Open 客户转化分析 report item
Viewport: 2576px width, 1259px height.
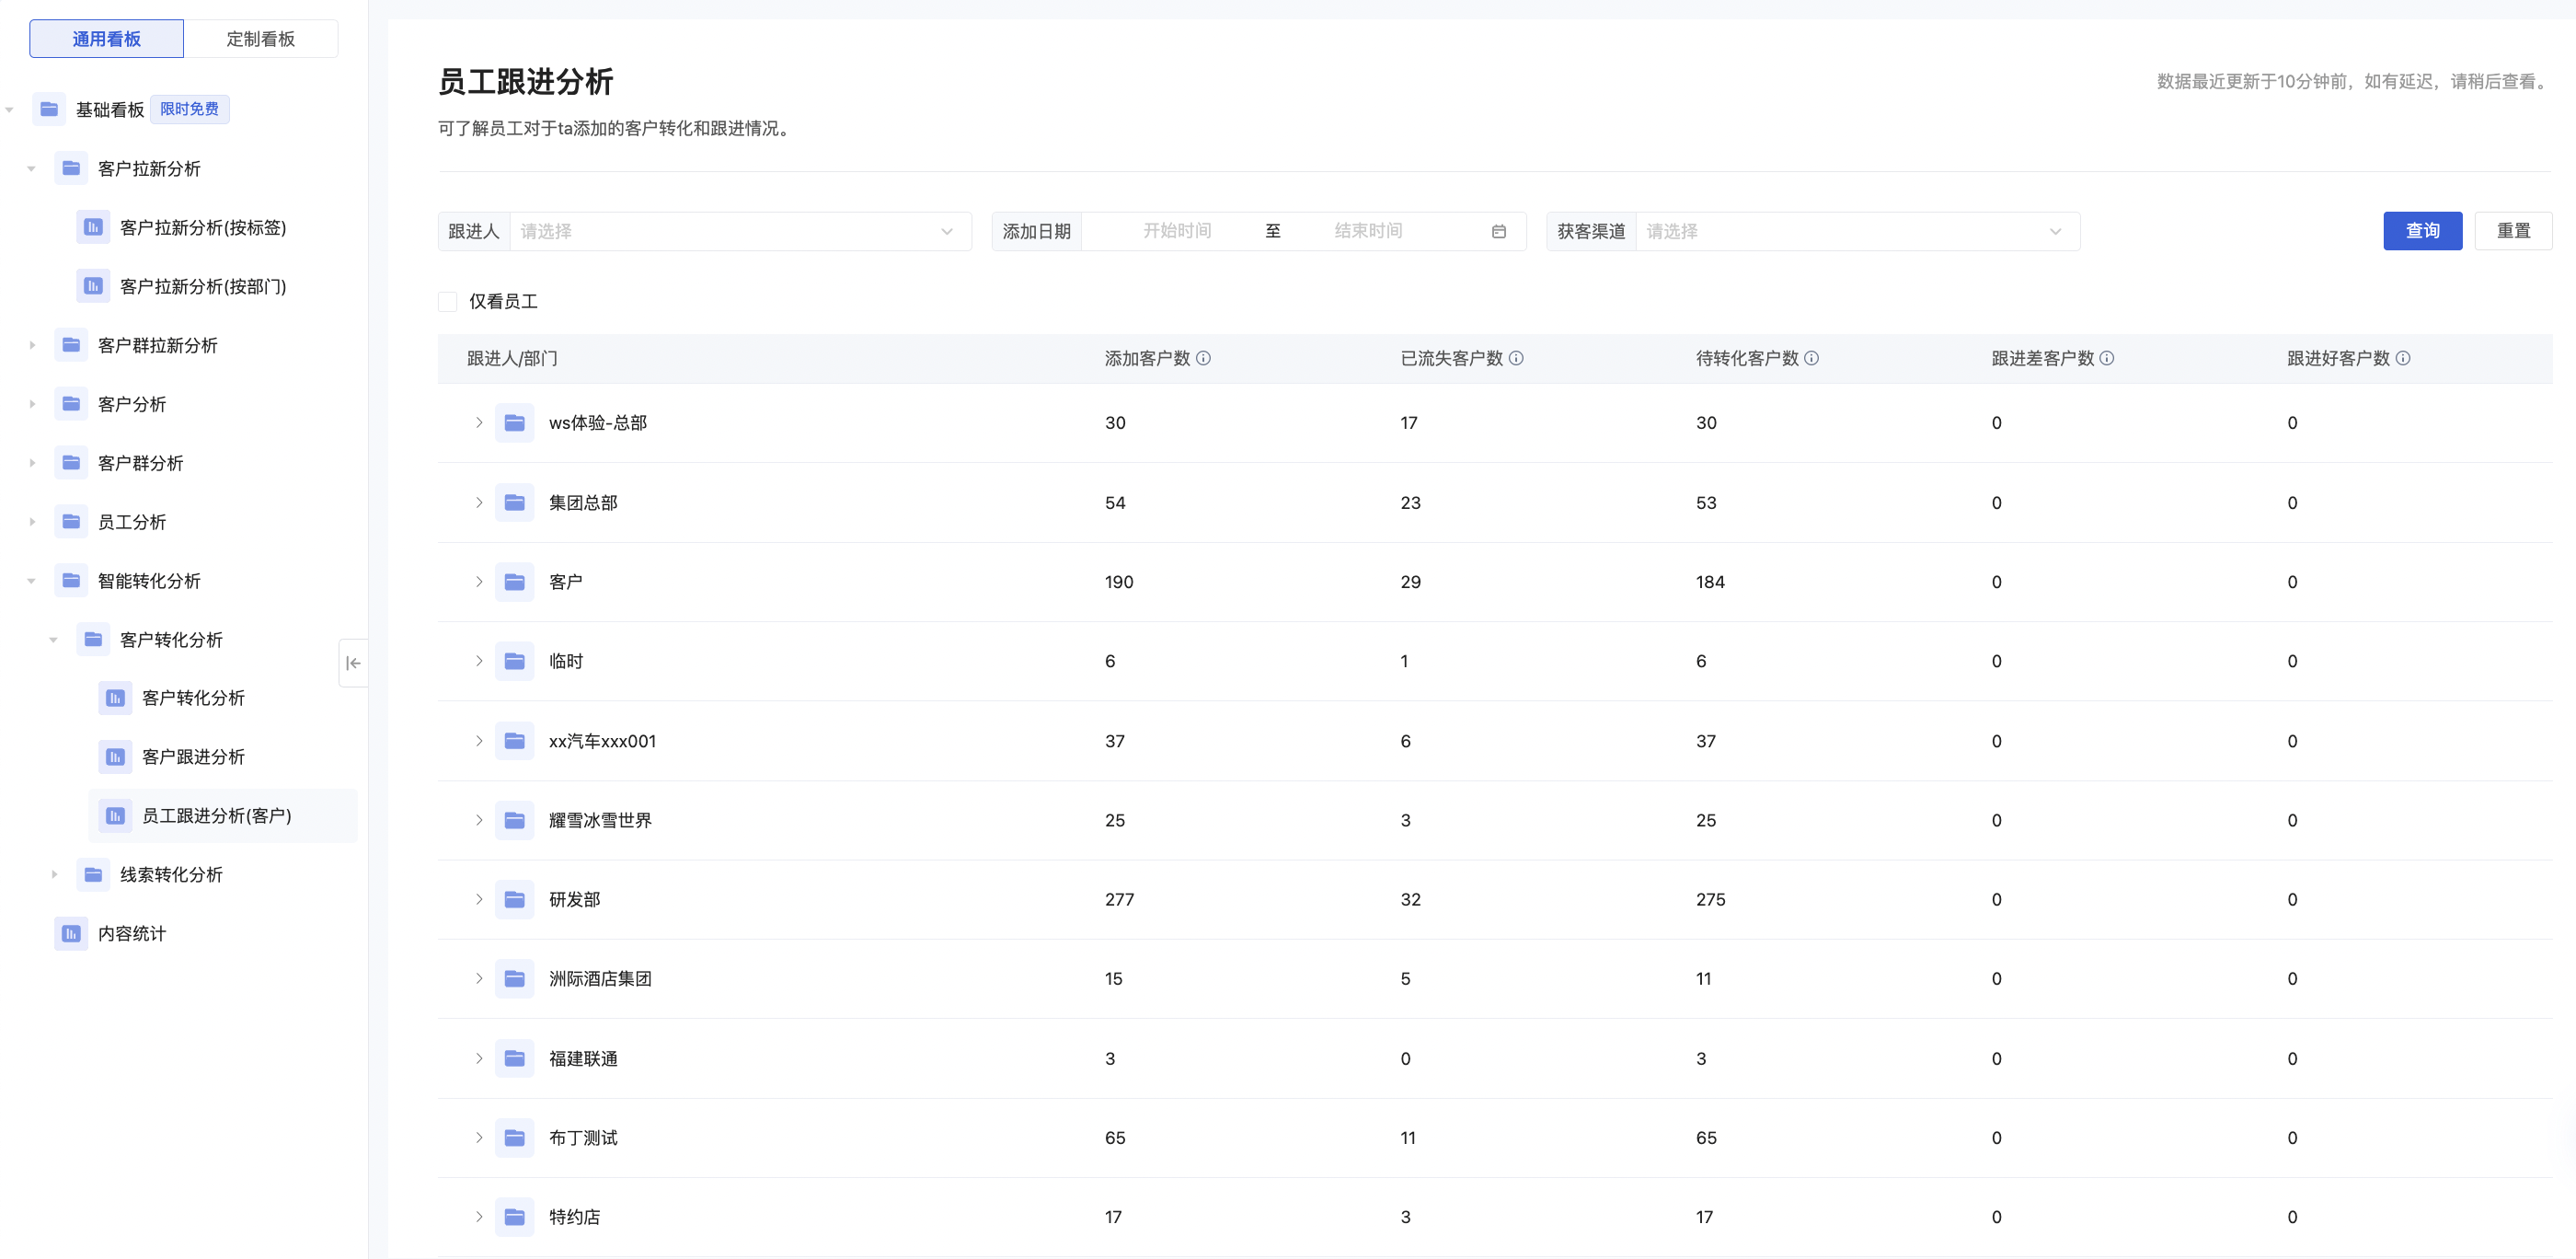coord(193,698)
